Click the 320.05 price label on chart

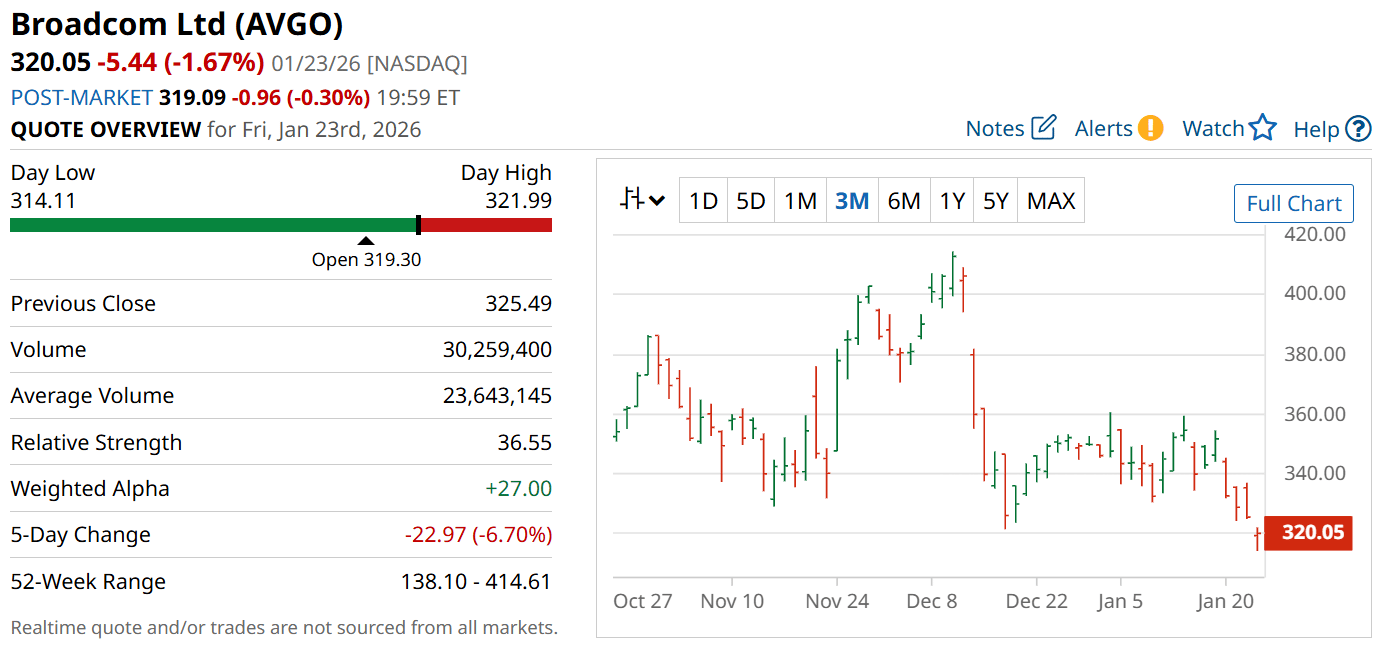[1312, 532]
